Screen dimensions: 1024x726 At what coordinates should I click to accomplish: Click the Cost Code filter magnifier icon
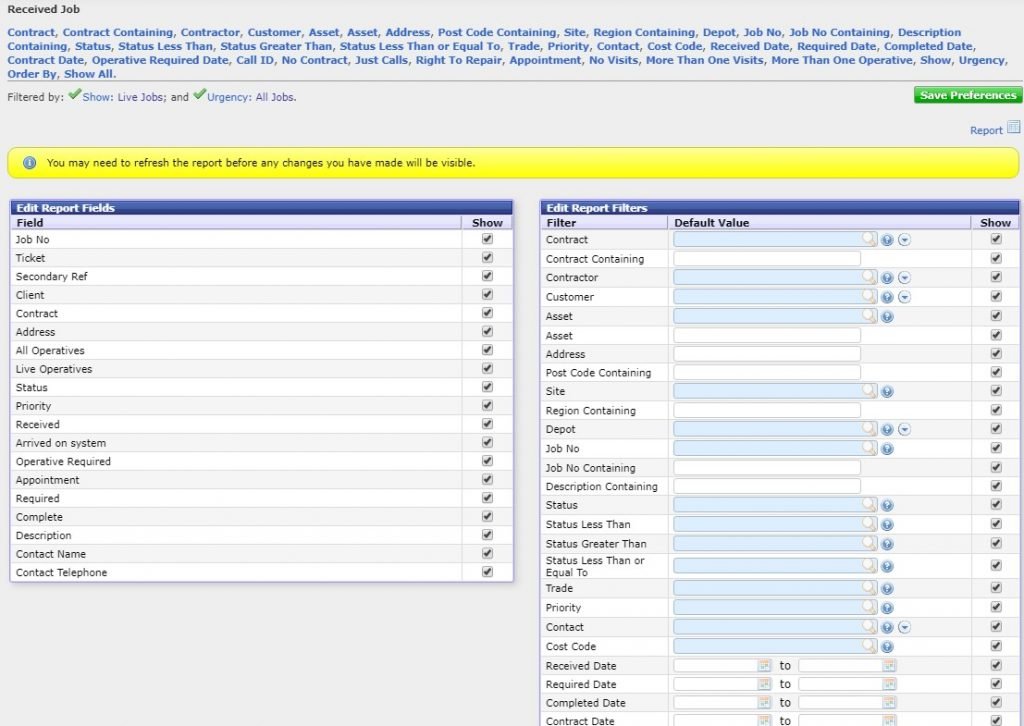click(869, 646)
